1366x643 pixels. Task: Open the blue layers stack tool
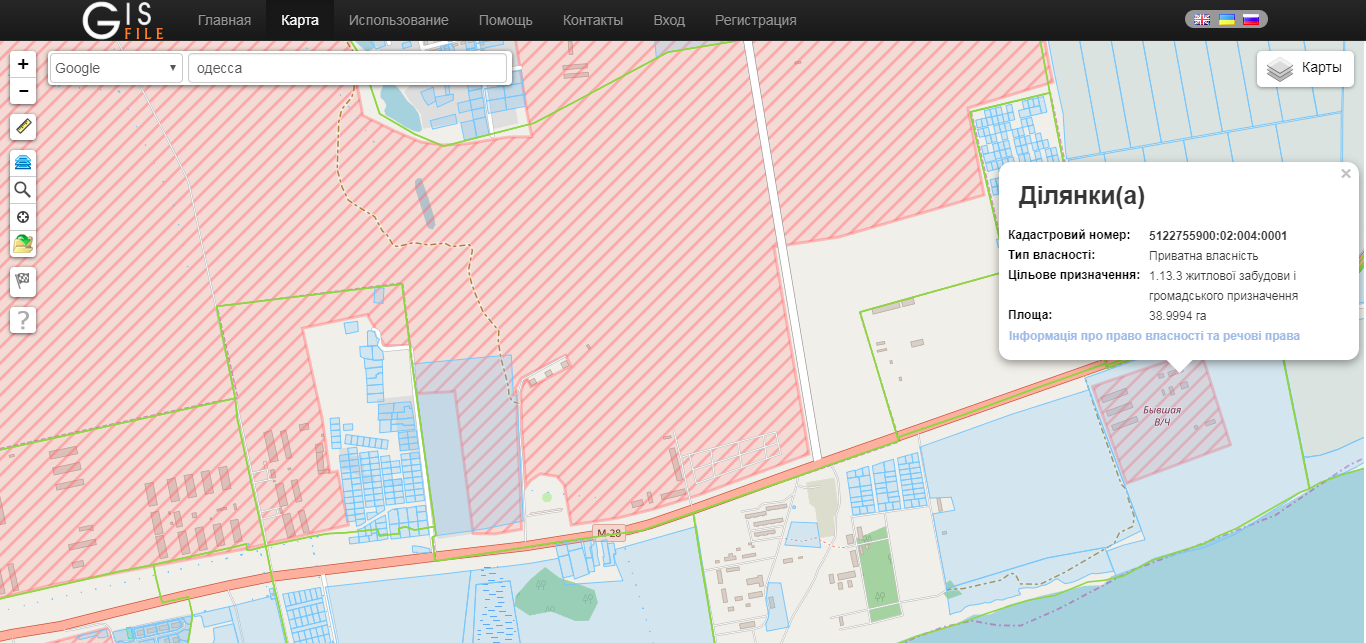click(23, 162)
